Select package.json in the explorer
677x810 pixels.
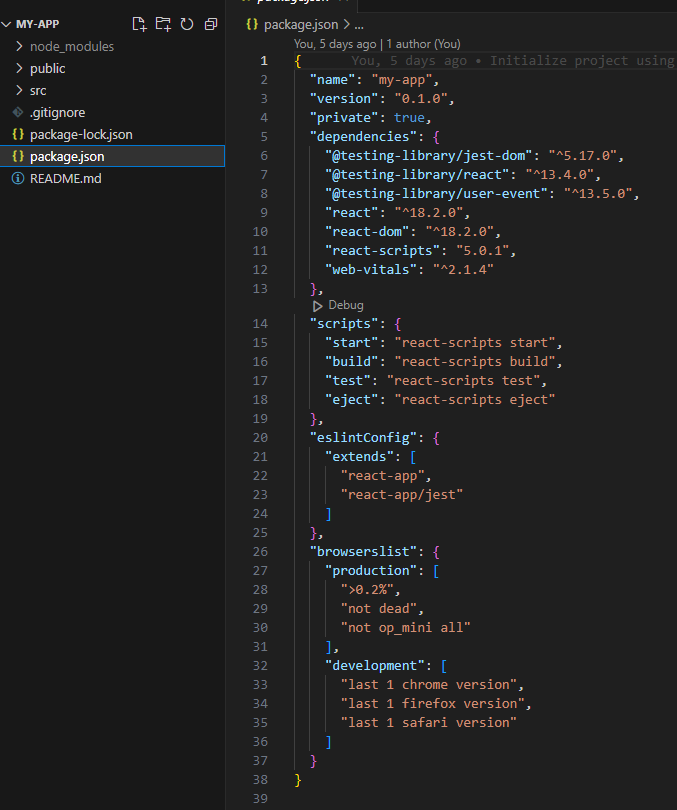point(113,156)
